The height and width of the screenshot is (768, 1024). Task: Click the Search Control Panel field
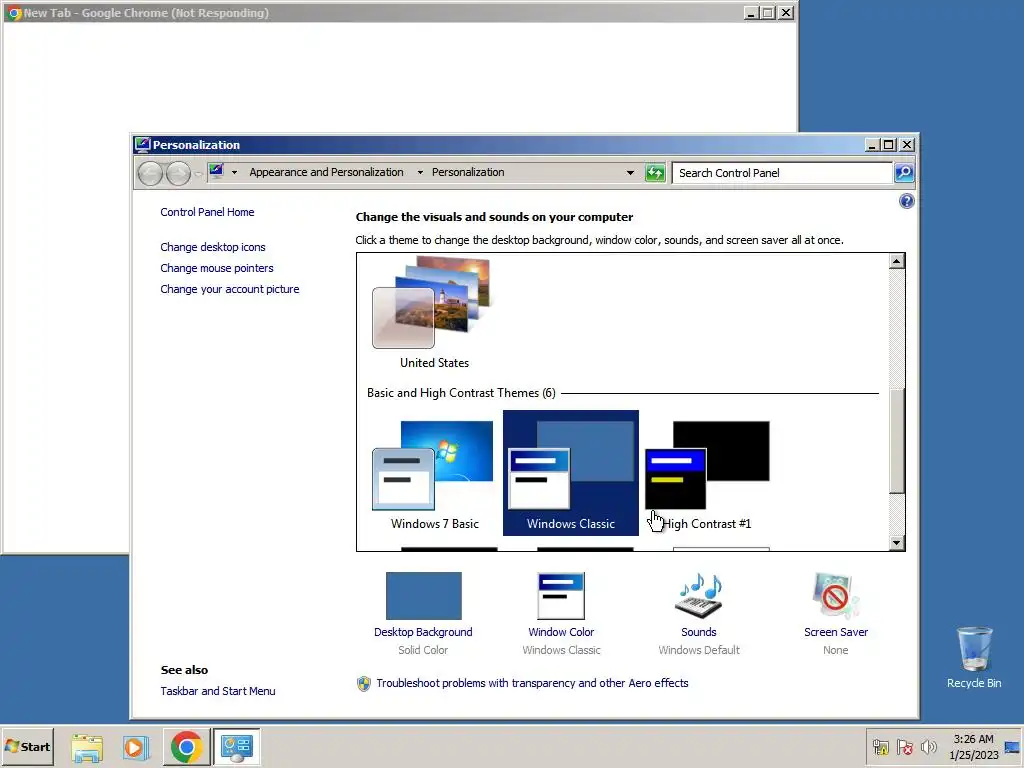point(782,173)
